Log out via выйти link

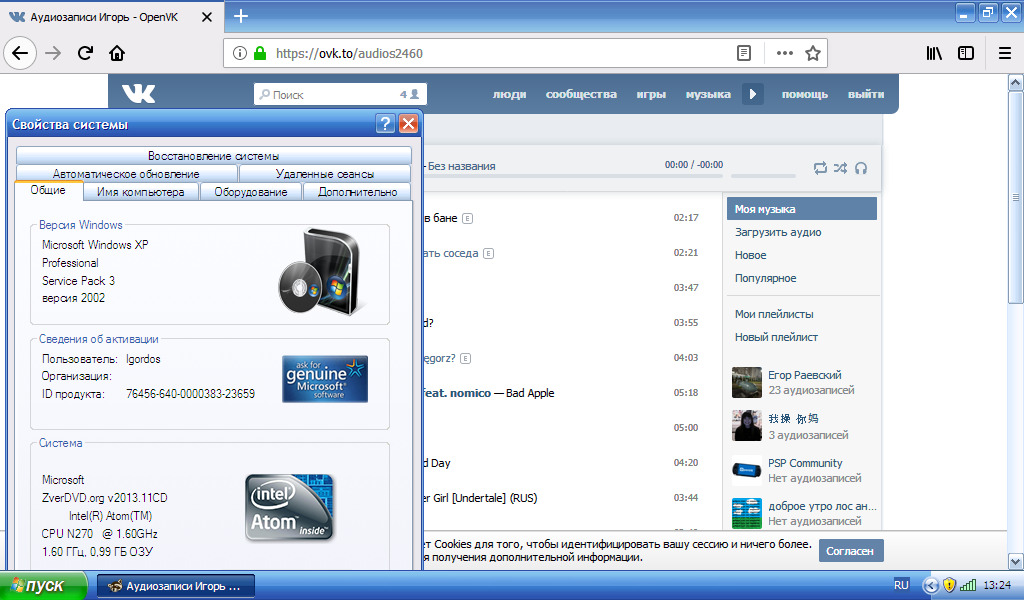click(x=866, y=94)
